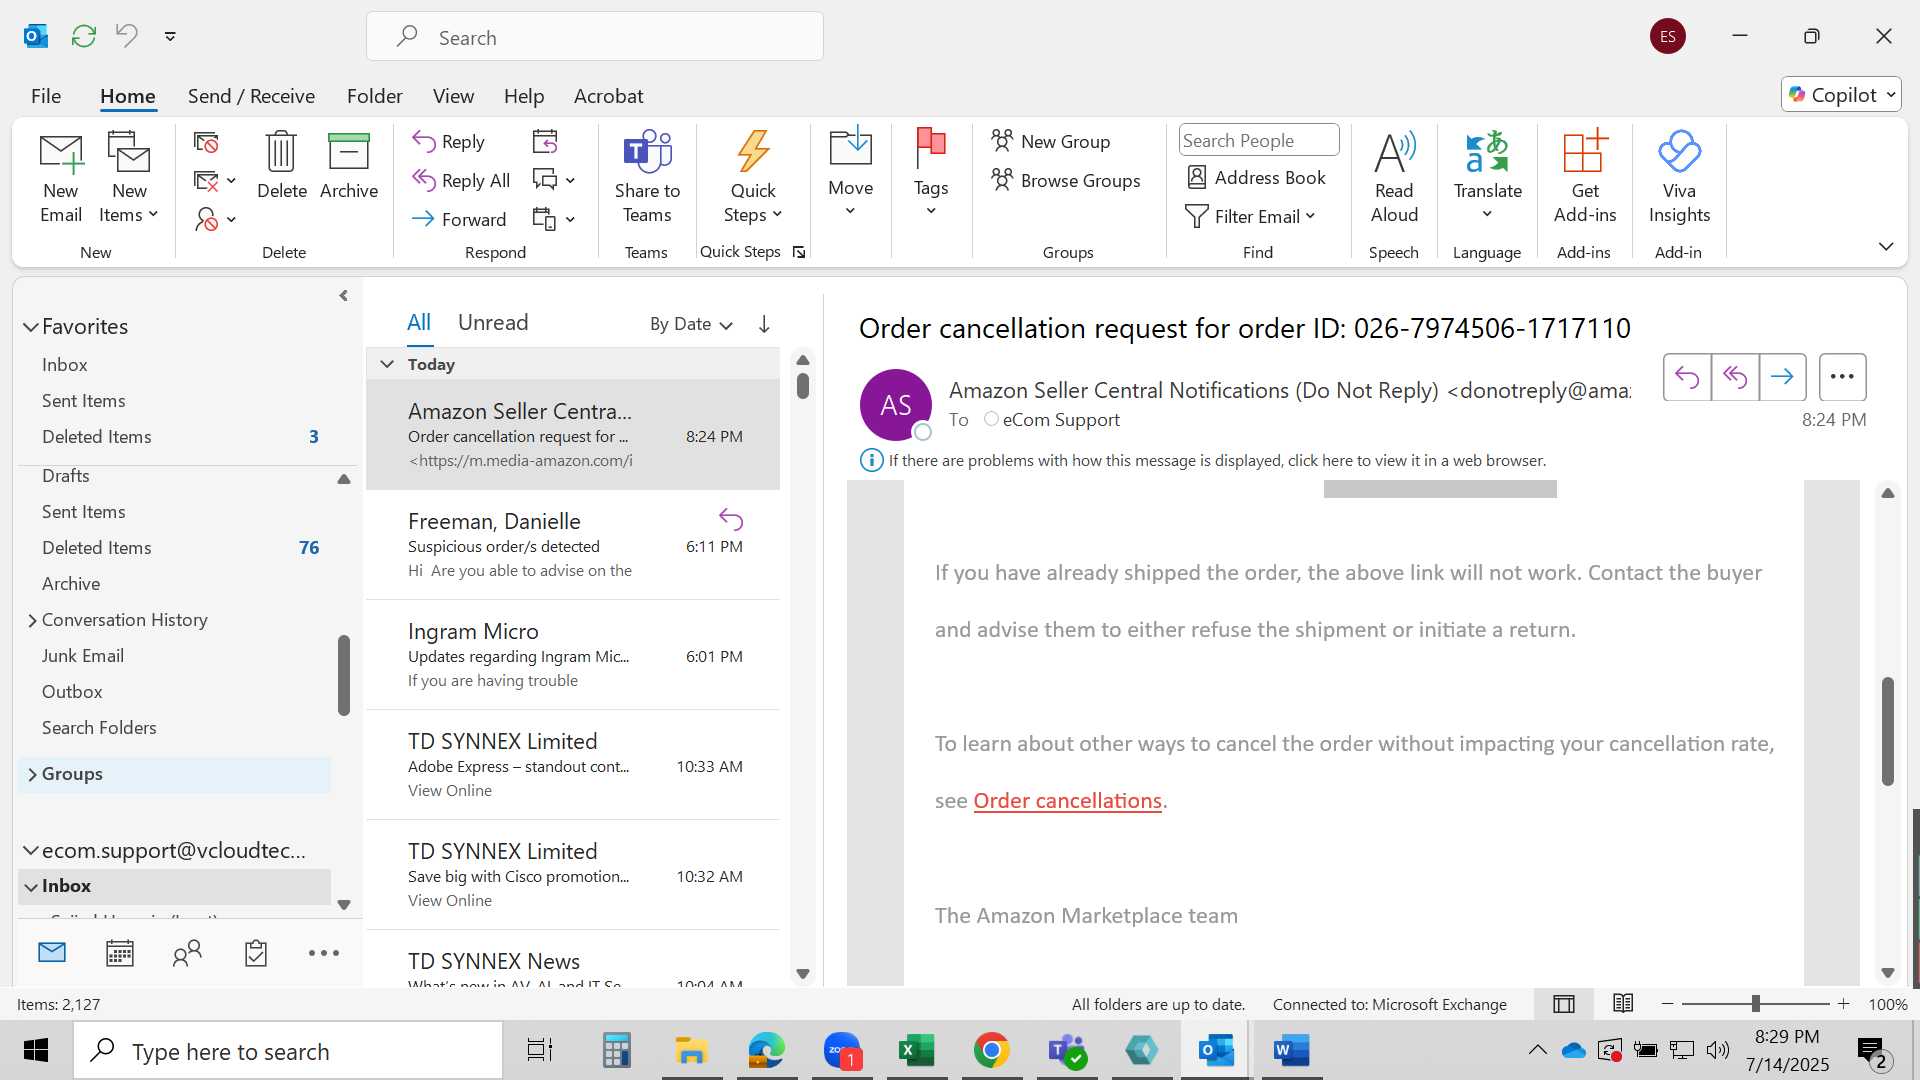The height and width of the screenshot is (1080, 1920).
Task: Open the Ingram Micro email
Action: tap(573, 655)
